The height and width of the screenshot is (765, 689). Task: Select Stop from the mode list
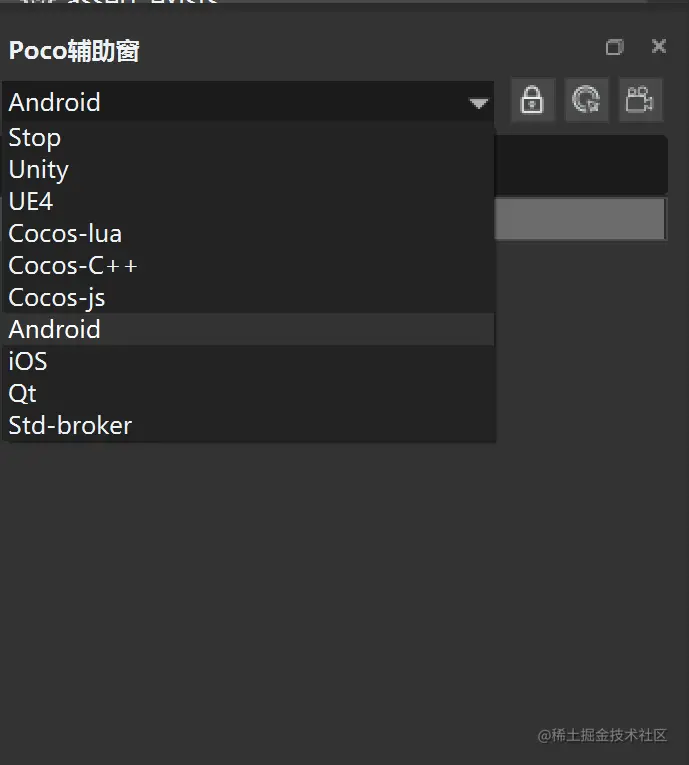click(35, 138)
